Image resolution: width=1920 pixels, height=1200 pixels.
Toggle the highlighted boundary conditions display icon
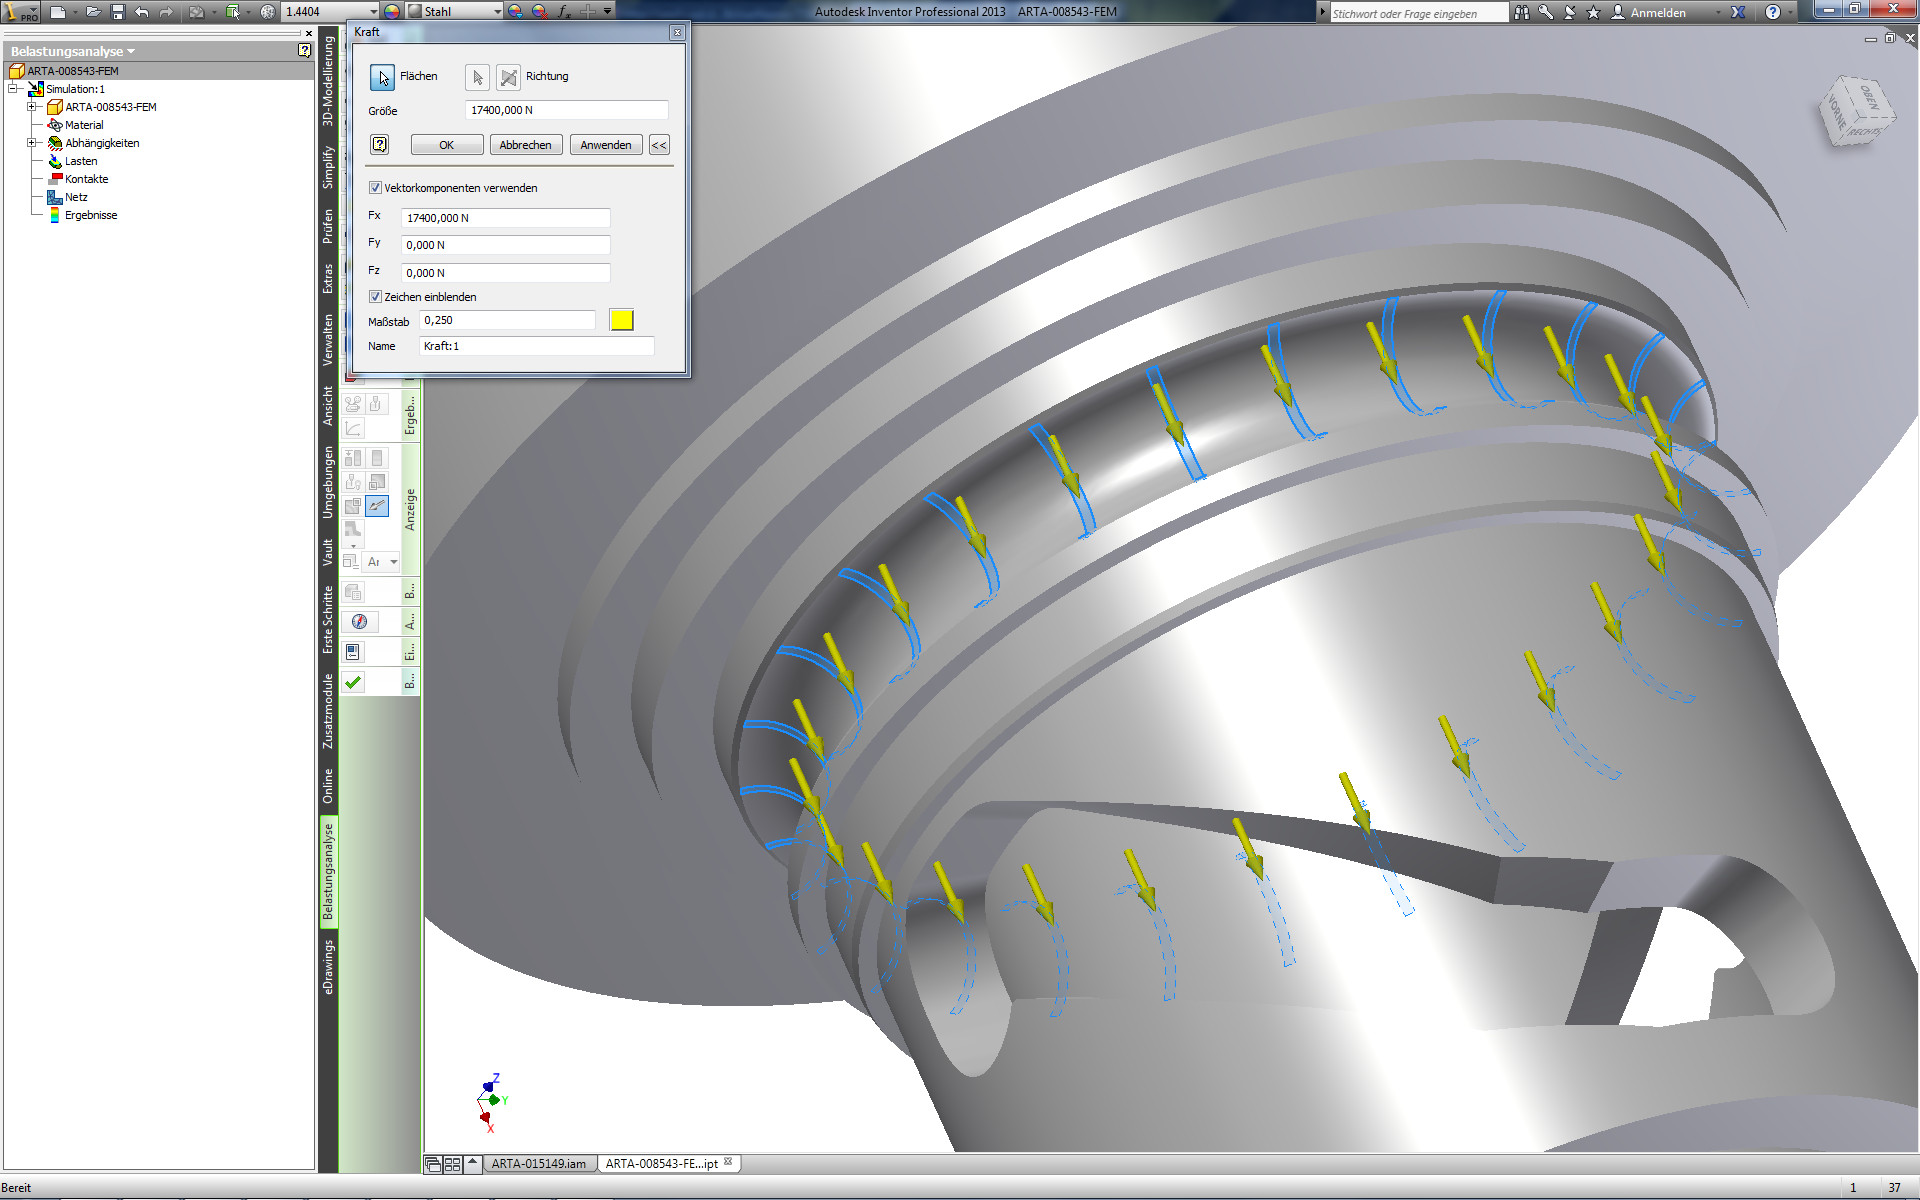pos(377,506)
